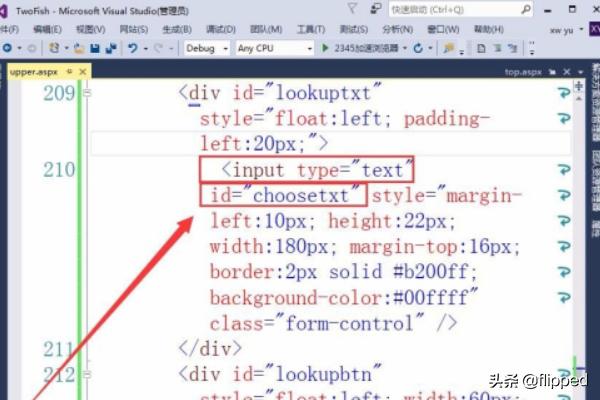600x400 pixels.
Task: Click the navigate backward toolbar icon
Action: tap(7, 48)
